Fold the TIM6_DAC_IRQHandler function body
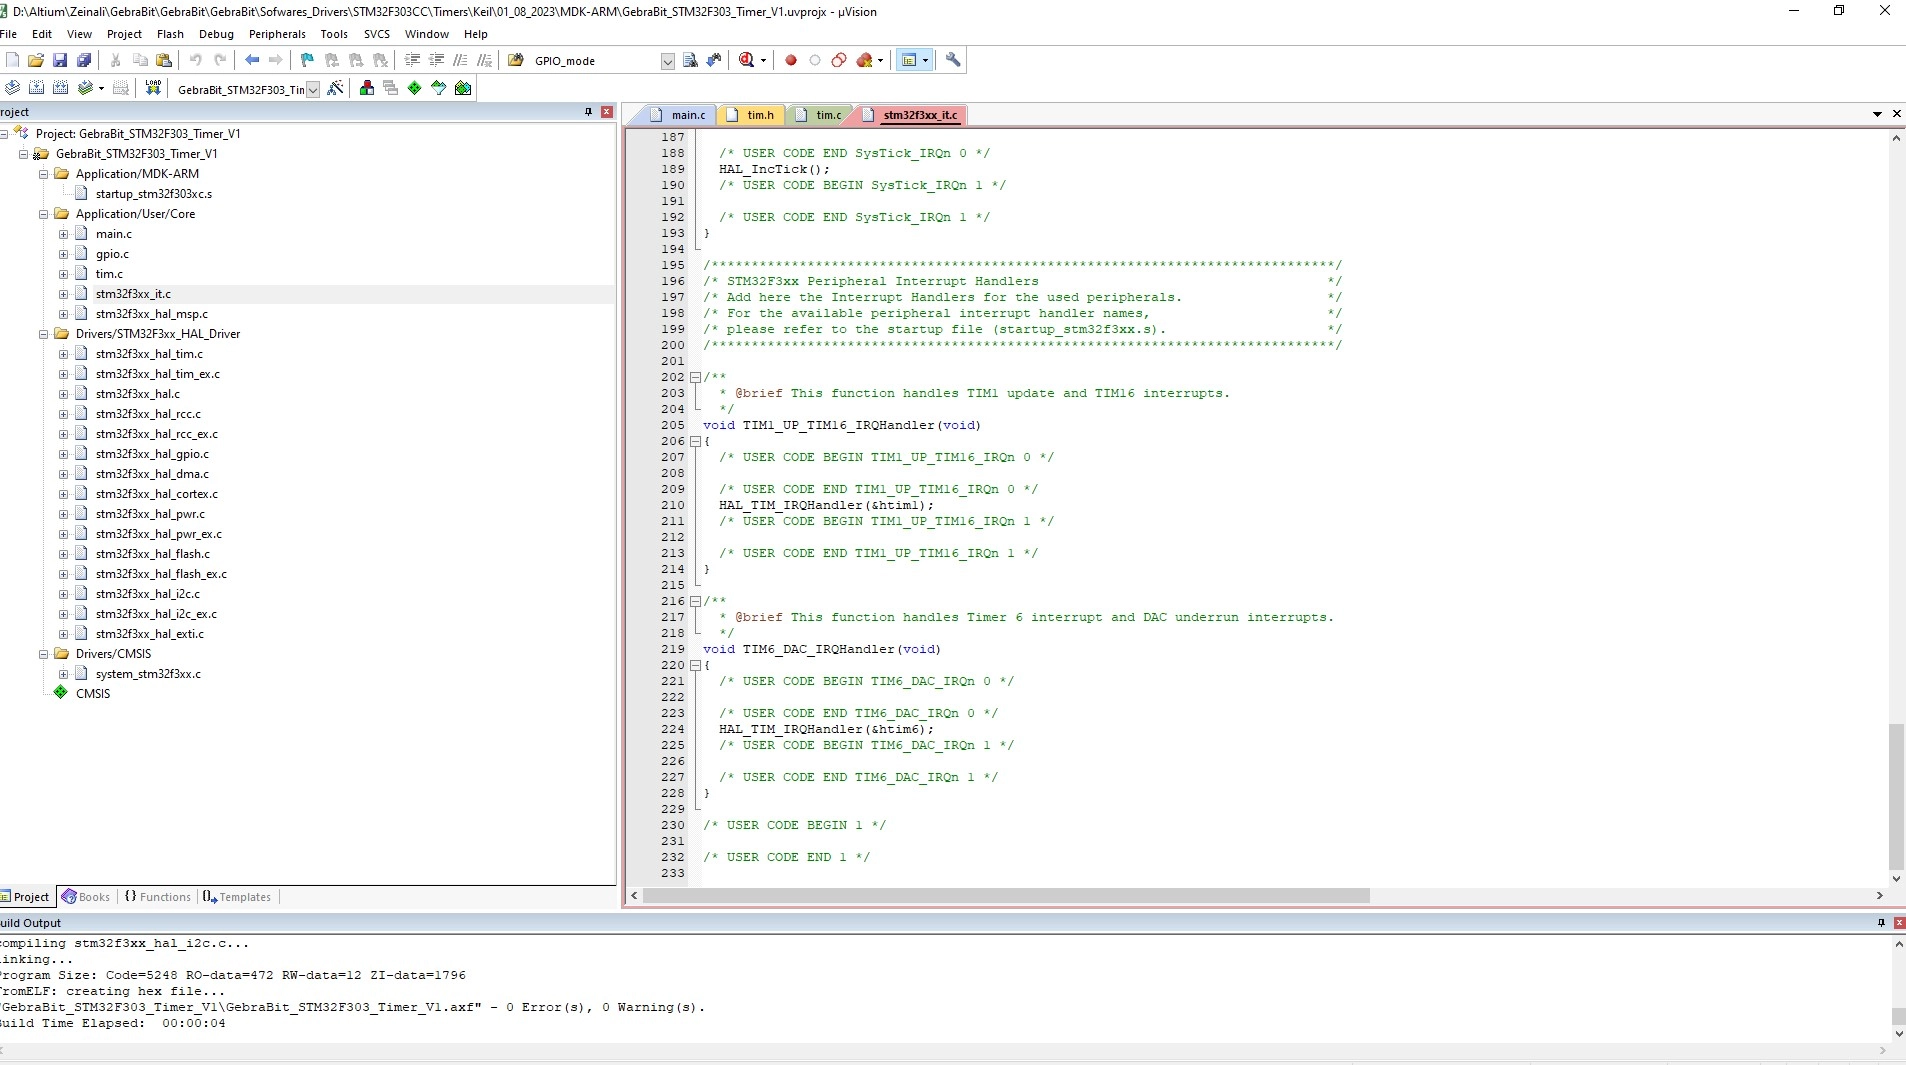This screenshot has height=1065, width=1906. tap(695, 665)
